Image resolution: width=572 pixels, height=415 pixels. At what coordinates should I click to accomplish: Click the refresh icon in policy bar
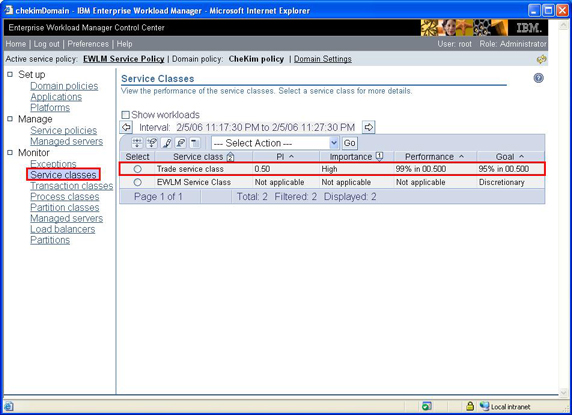(x=542, y=59)
